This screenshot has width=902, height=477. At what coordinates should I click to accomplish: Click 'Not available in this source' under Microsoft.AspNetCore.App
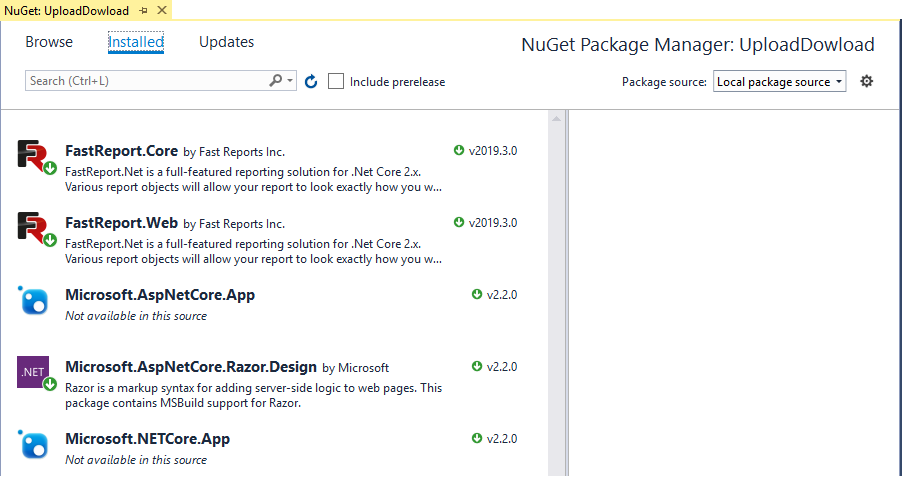point(136,315)
